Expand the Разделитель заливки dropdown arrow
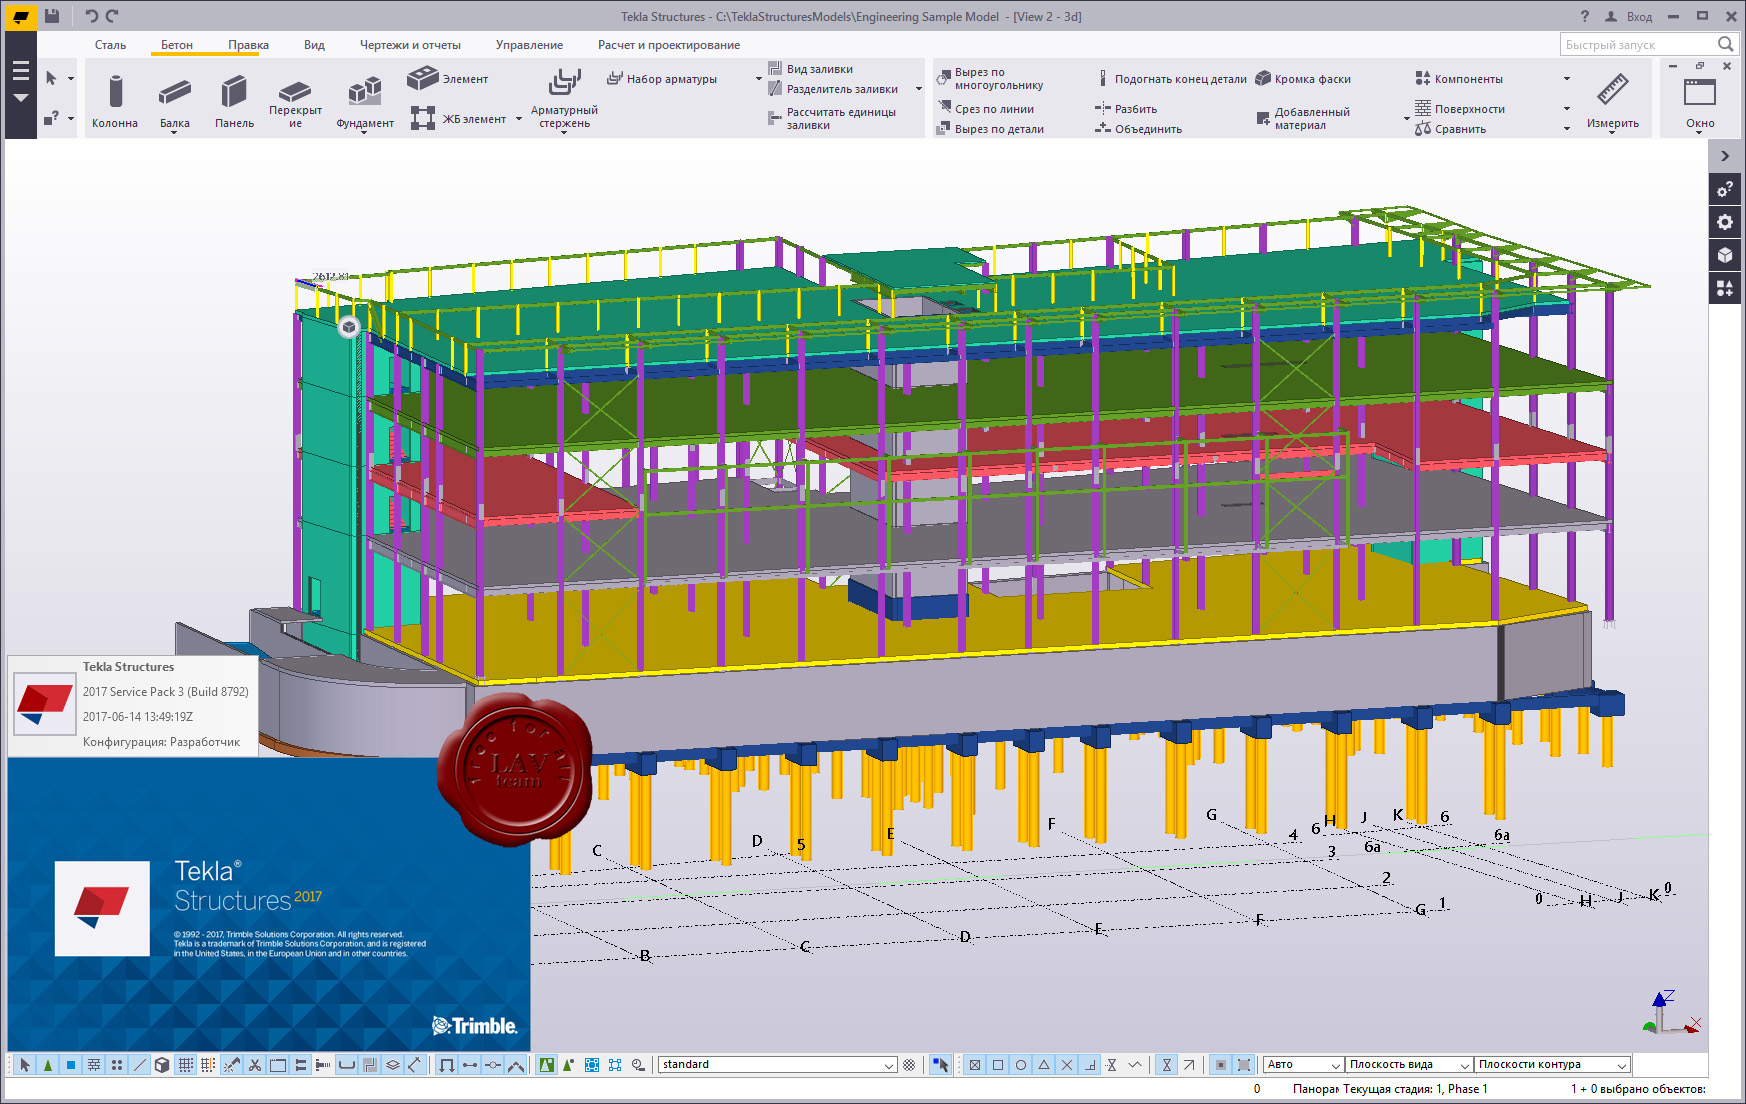The image size is (1746, 1104). tap(919, 89)
